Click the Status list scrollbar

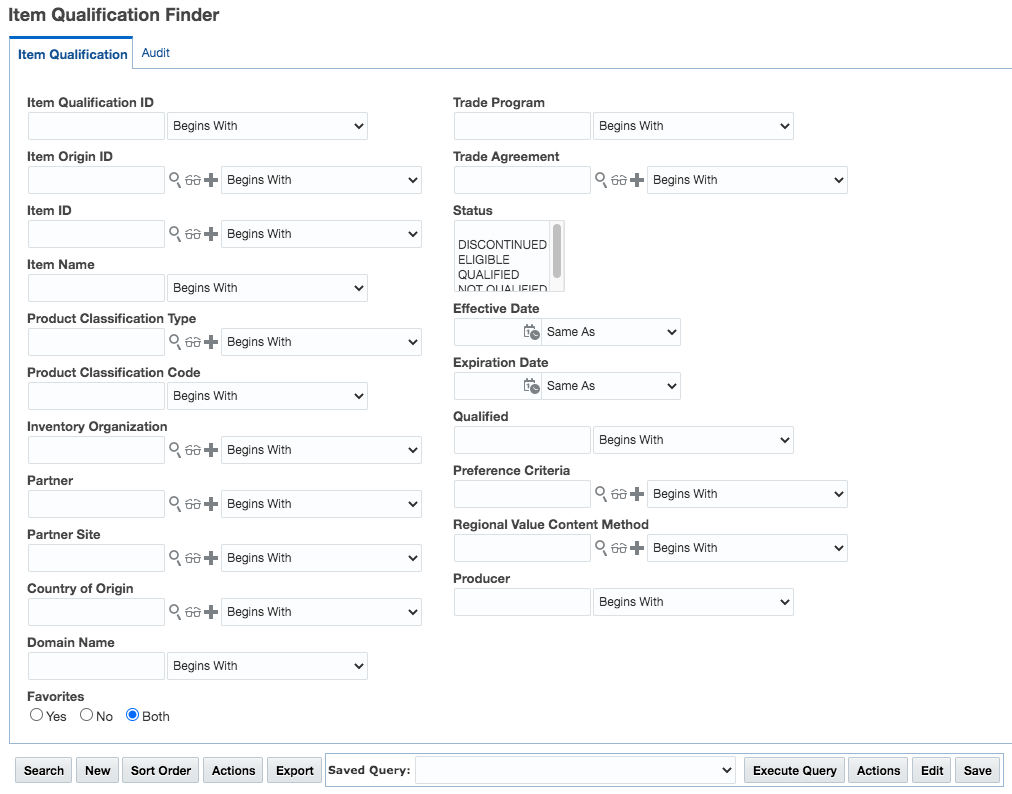[x=557, y=252]
